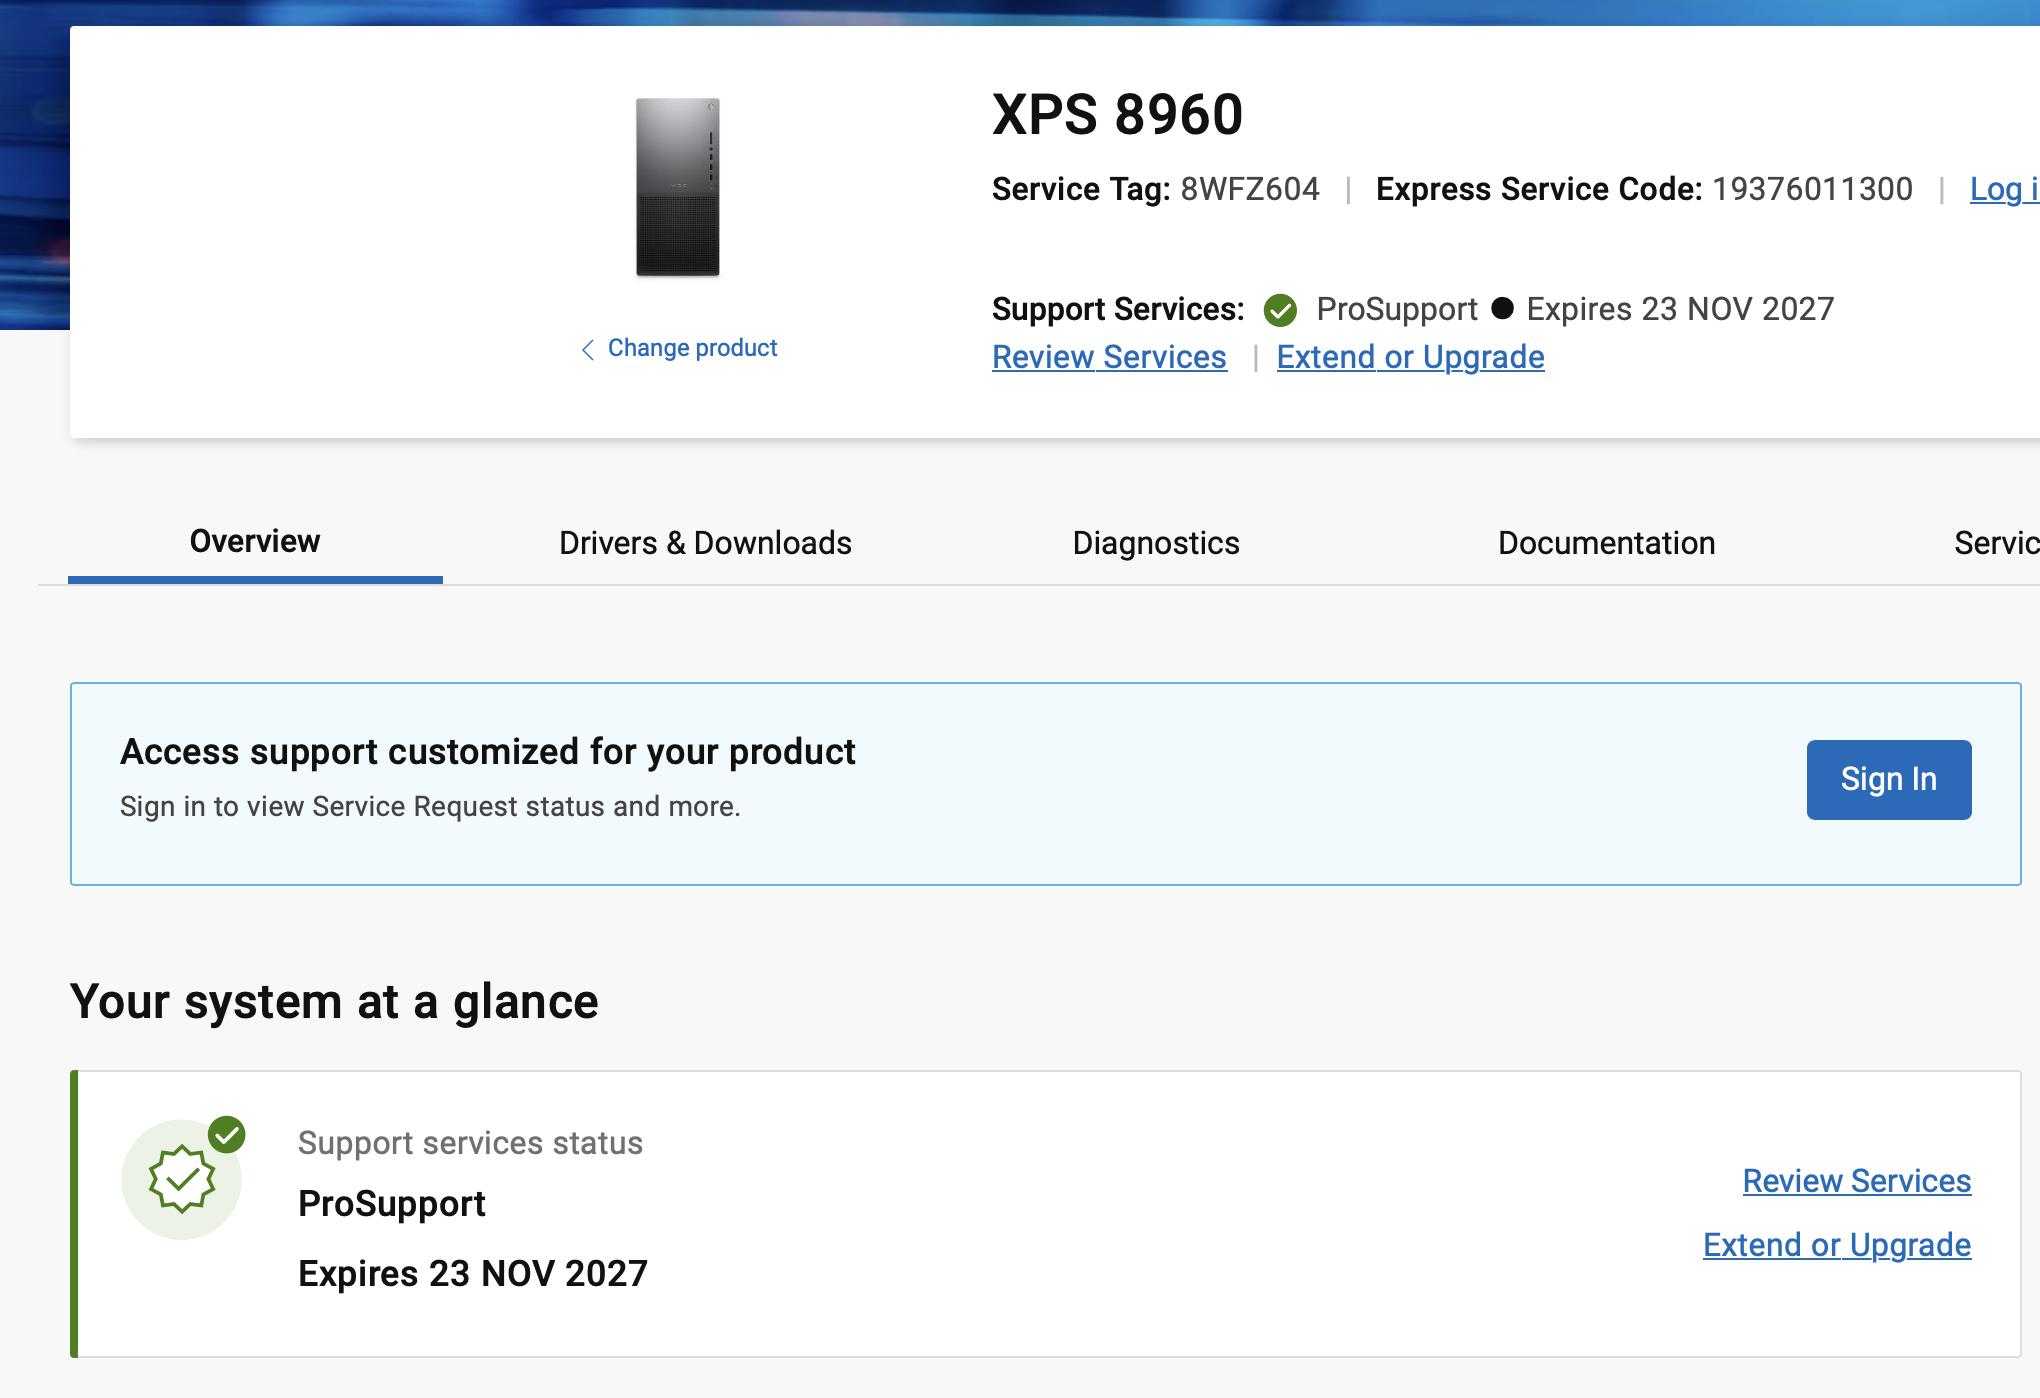The image size is (2040, 1398).
Task: Click 'Access support customized for your product' heading
Action: pyautogui.click(x=488, y=751)
